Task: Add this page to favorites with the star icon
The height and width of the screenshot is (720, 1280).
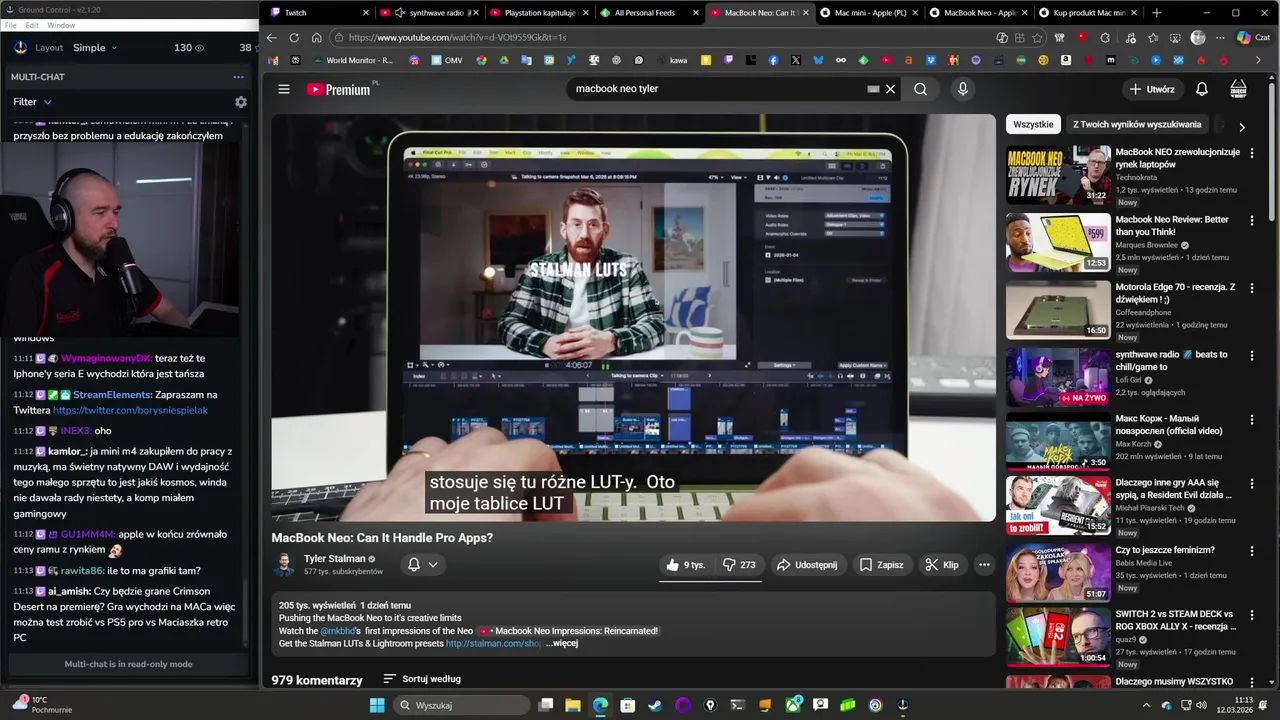Action: (1037, 38)
